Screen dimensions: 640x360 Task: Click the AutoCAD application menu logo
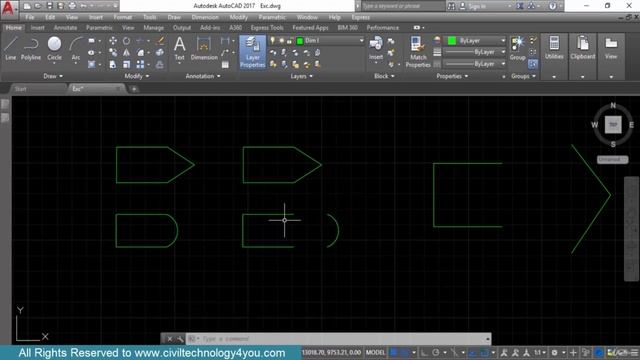8,8
